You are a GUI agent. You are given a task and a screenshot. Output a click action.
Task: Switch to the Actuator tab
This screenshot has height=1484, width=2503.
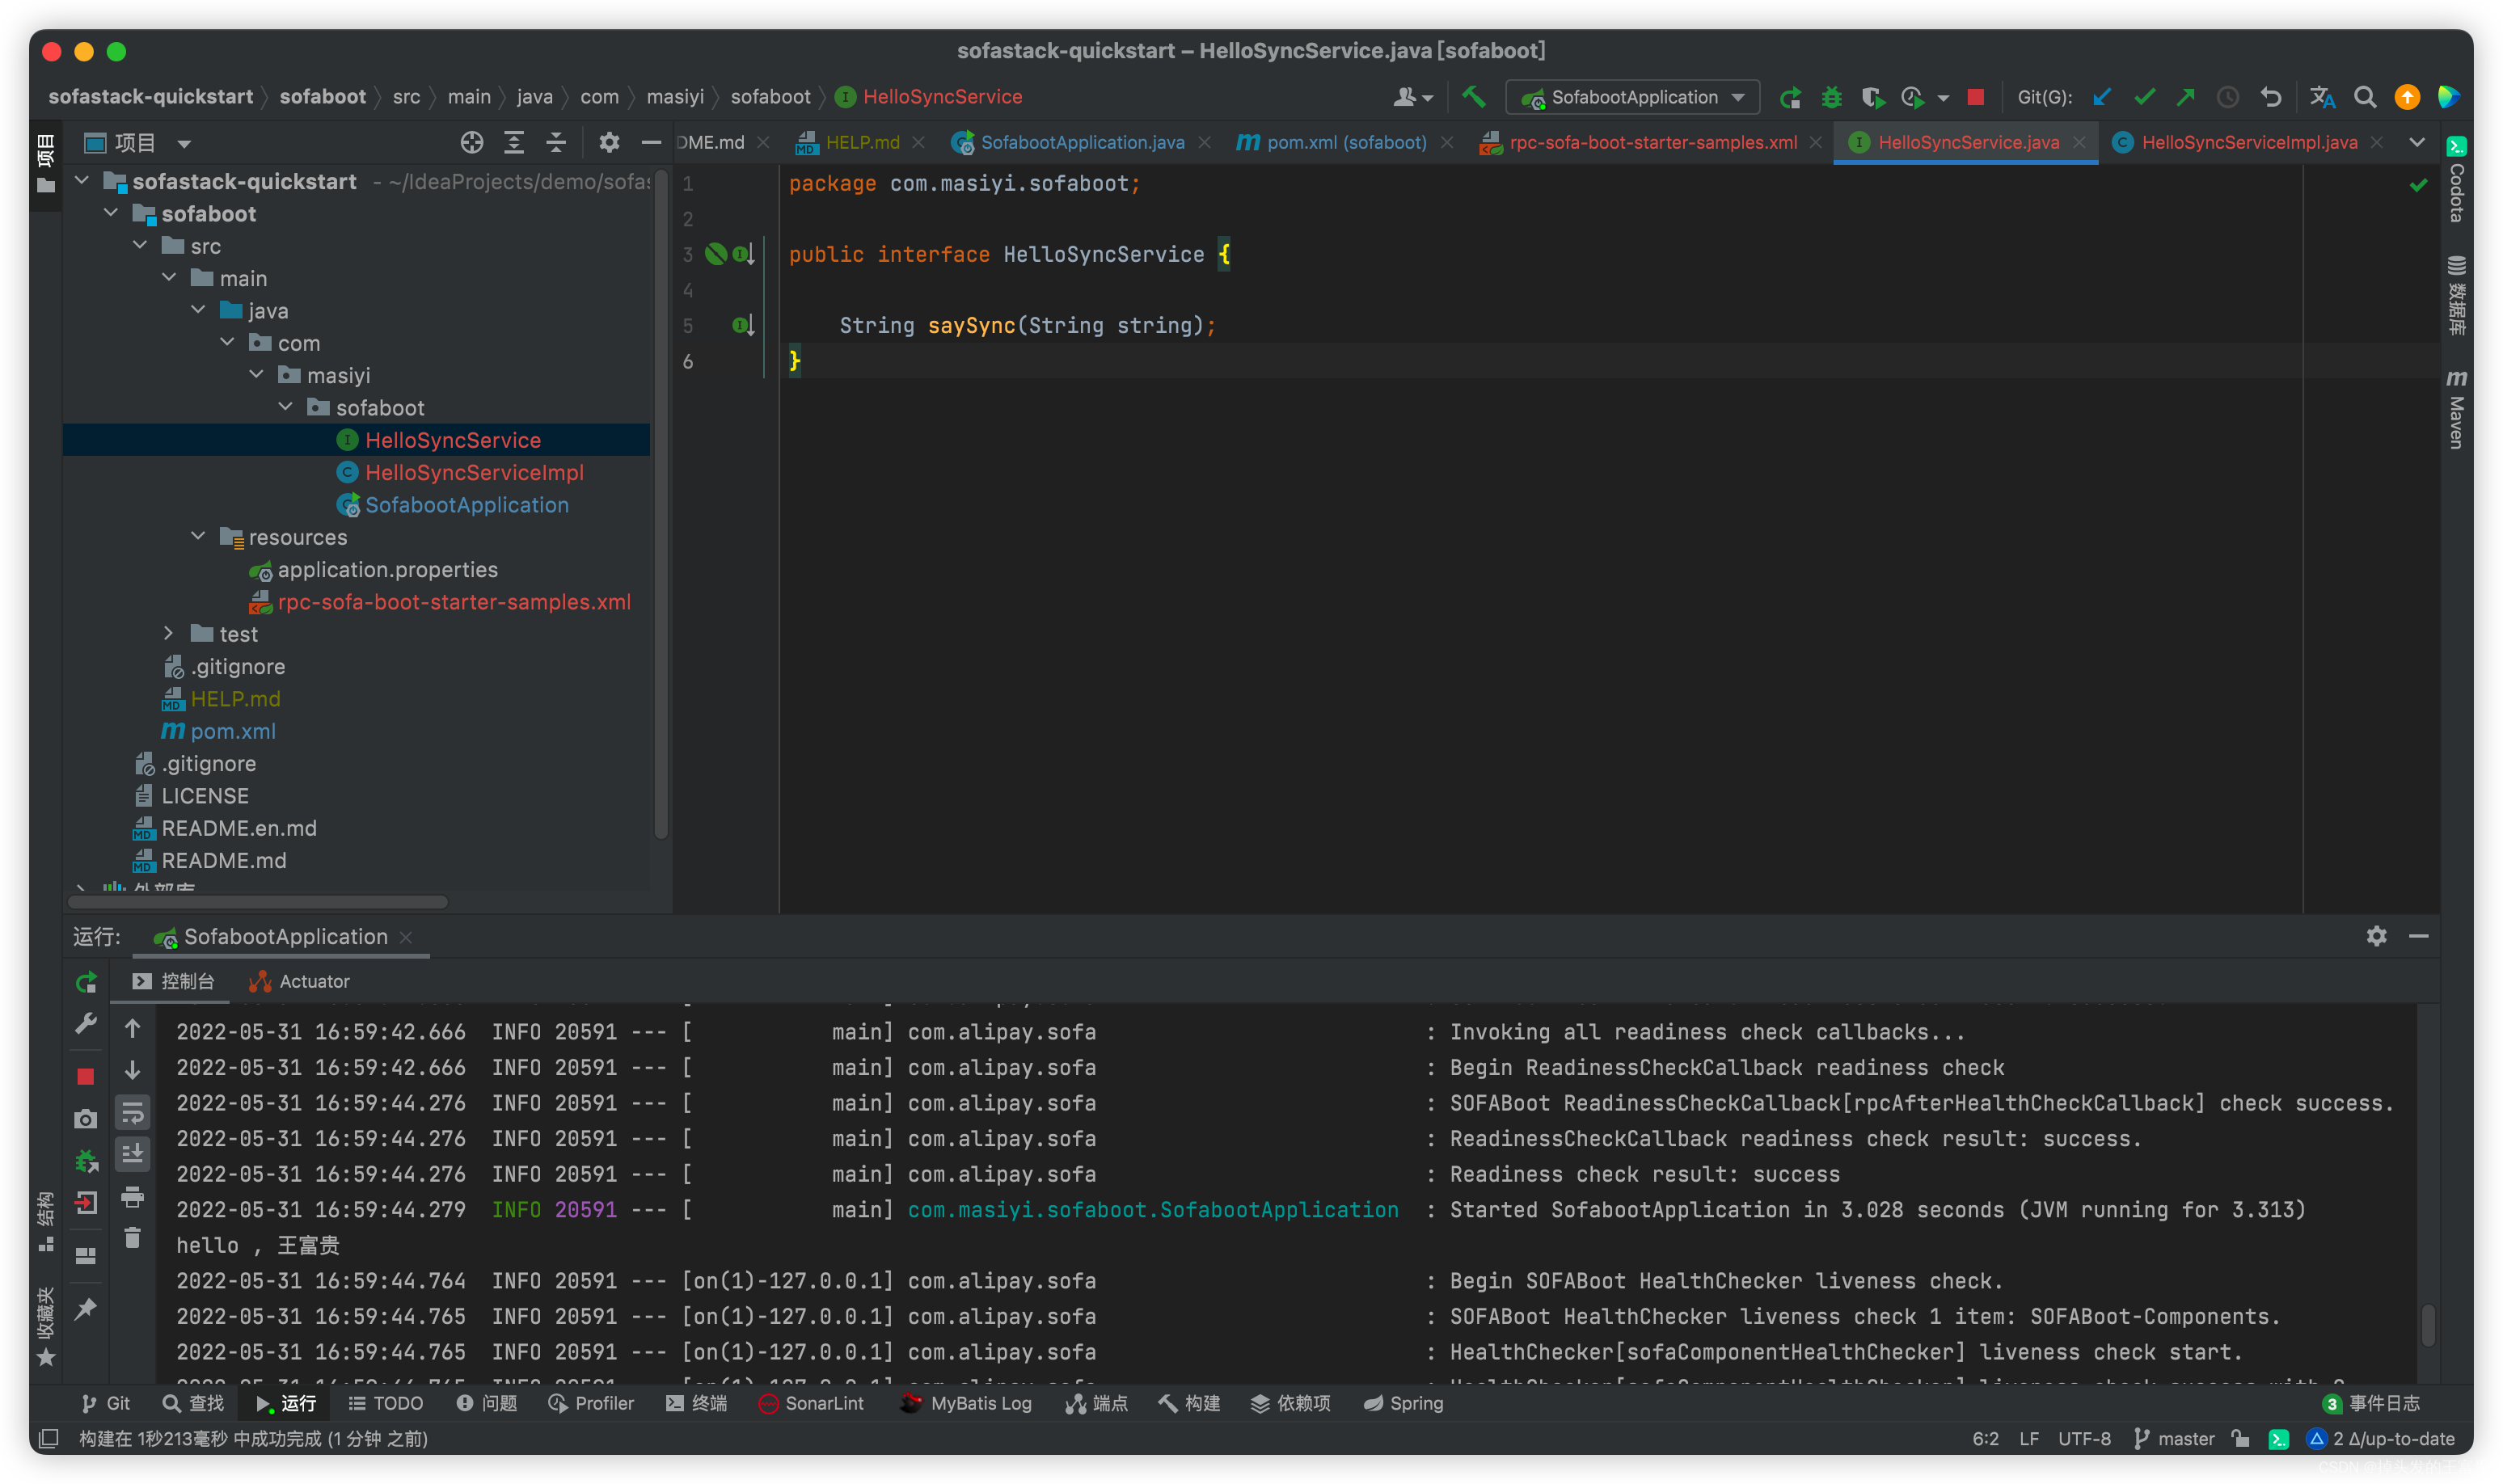point(300,981)
